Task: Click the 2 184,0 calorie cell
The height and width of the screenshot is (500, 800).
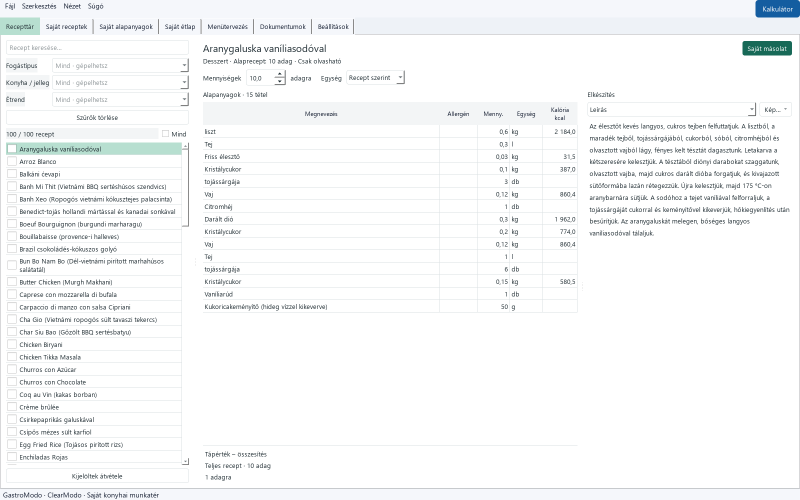Action: (560, 132)
